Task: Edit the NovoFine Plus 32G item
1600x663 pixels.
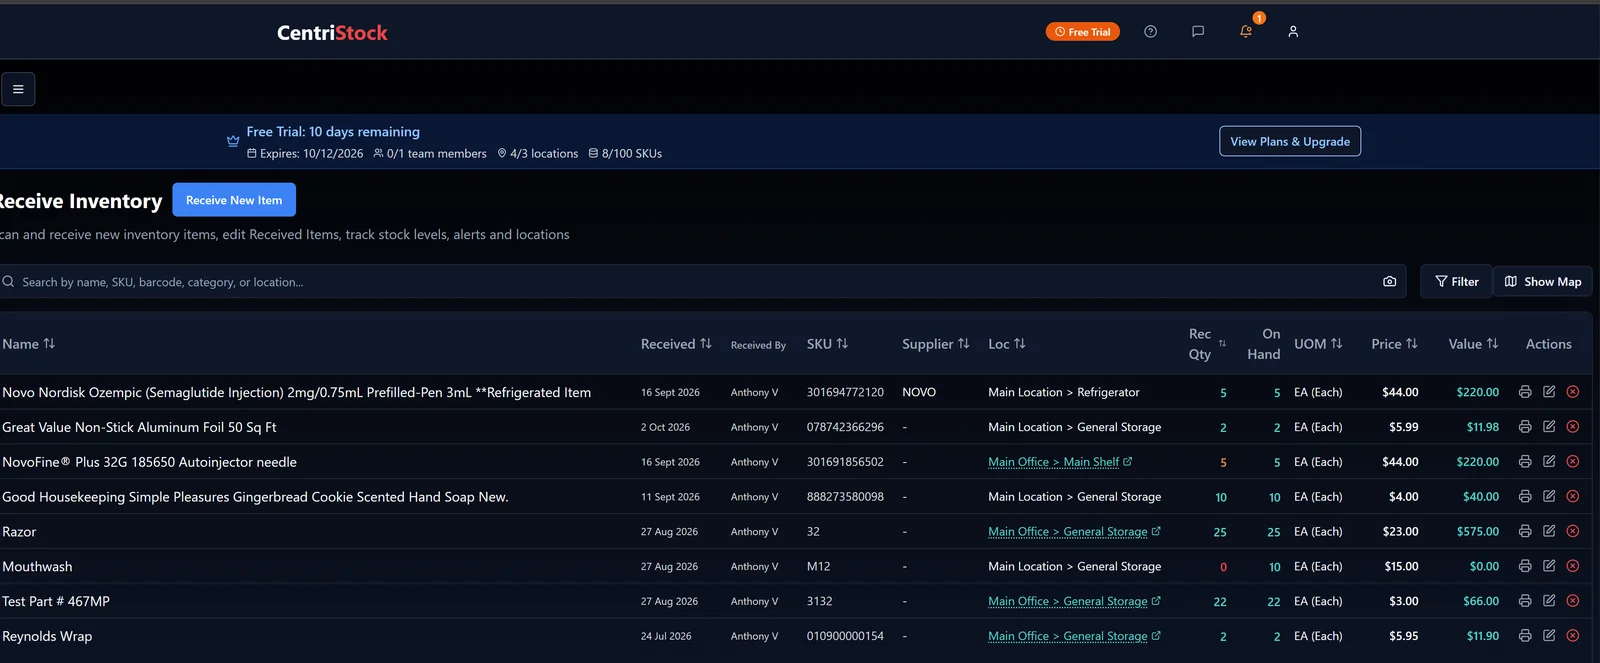Action: (1549, 462)
